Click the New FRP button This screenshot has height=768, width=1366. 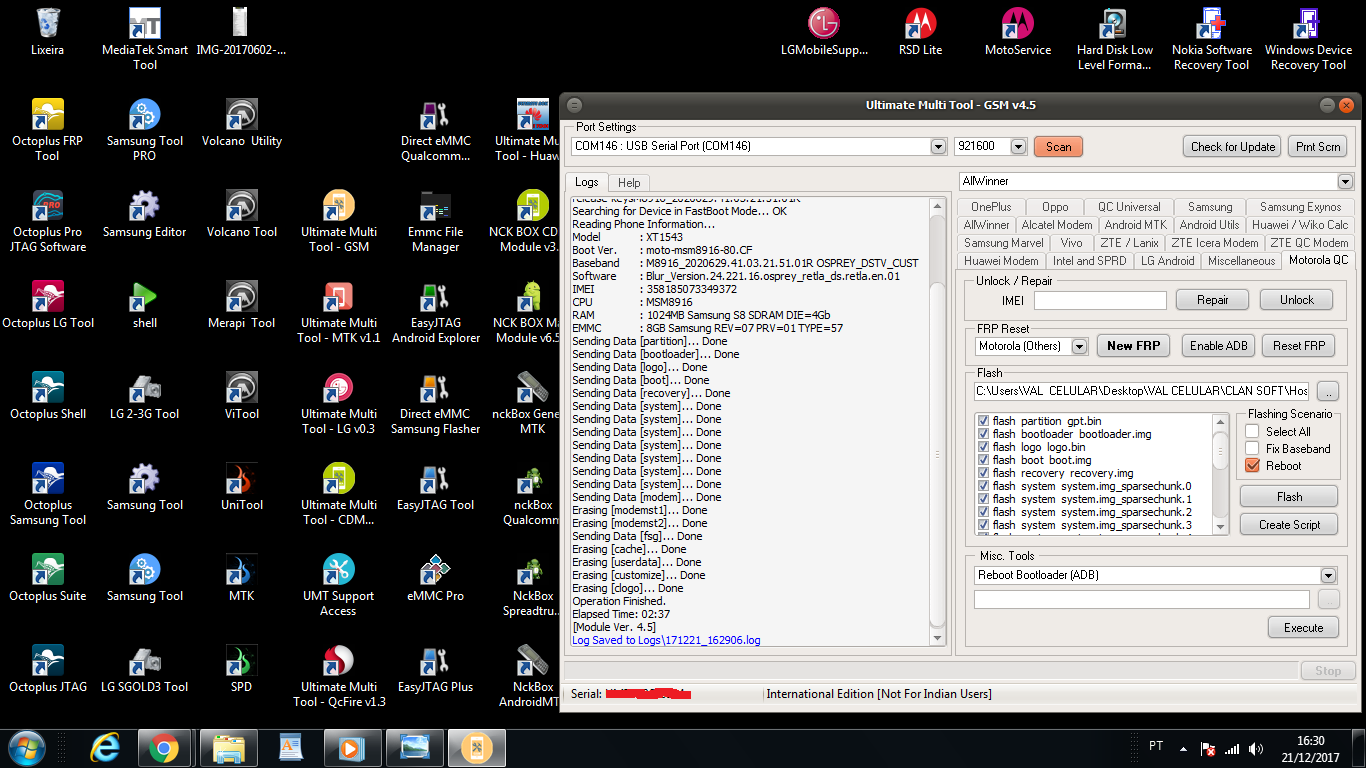point(1134,345)
